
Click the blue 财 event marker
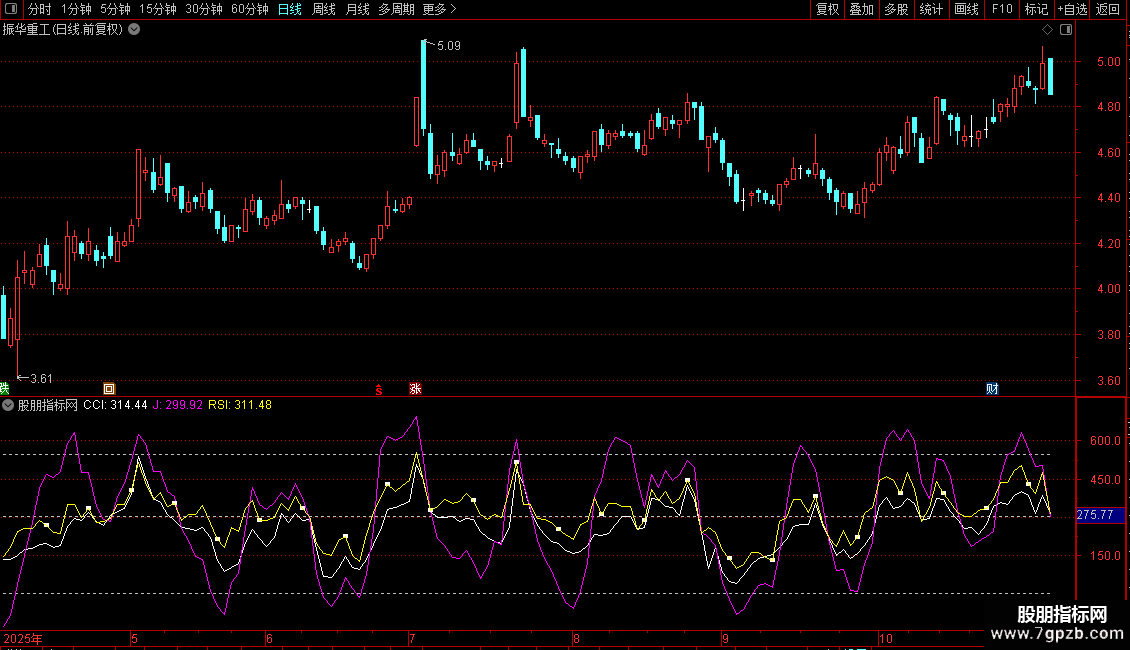(992, 388)
